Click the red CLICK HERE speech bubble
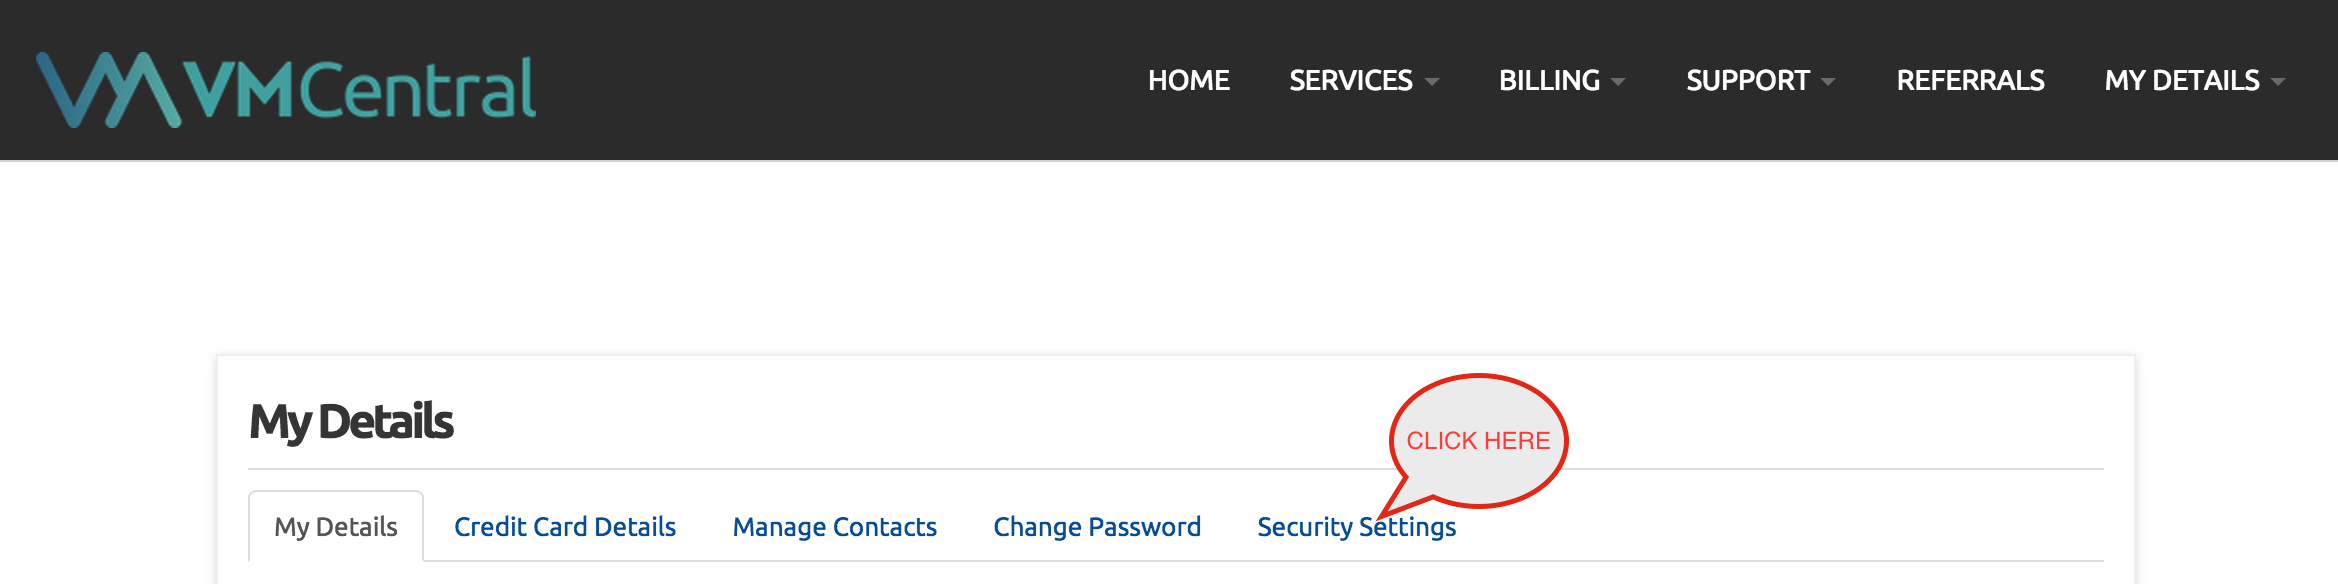 coord(1478,441)
